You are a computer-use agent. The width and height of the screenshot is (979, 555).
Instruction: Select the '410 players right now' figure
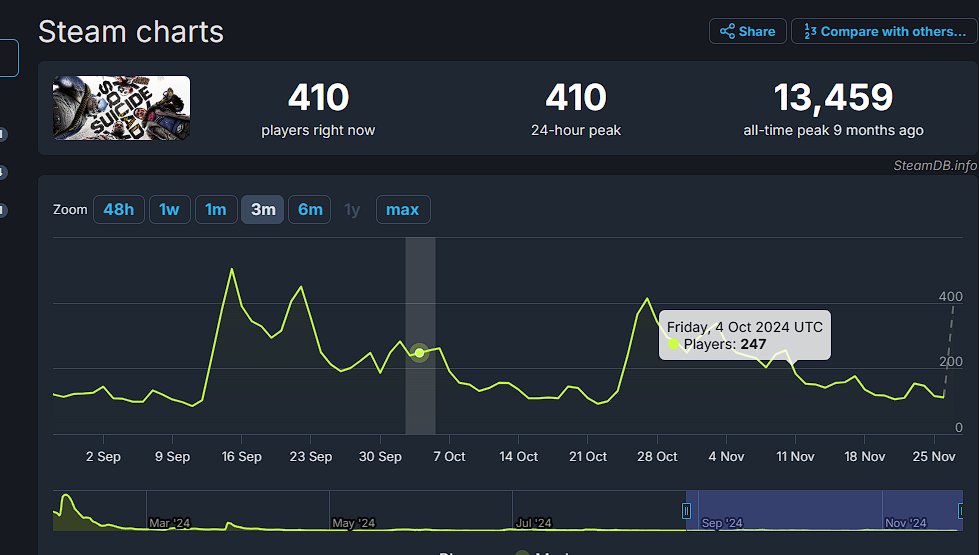point(318,97)
